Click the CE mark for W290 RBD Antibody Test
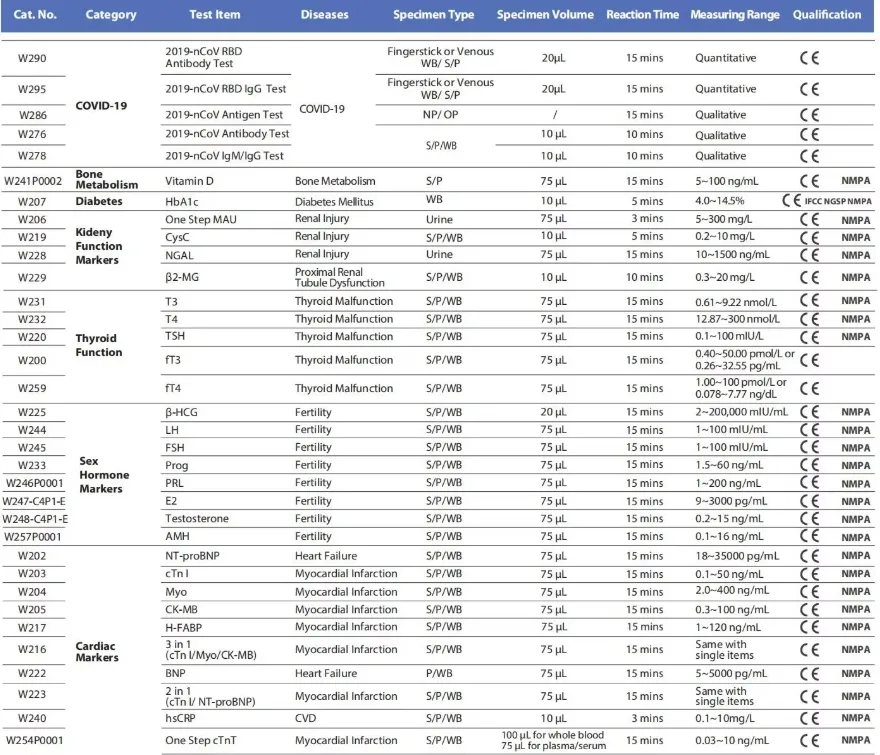The height and width of the screenshot is (755, 880). (810, 59)
